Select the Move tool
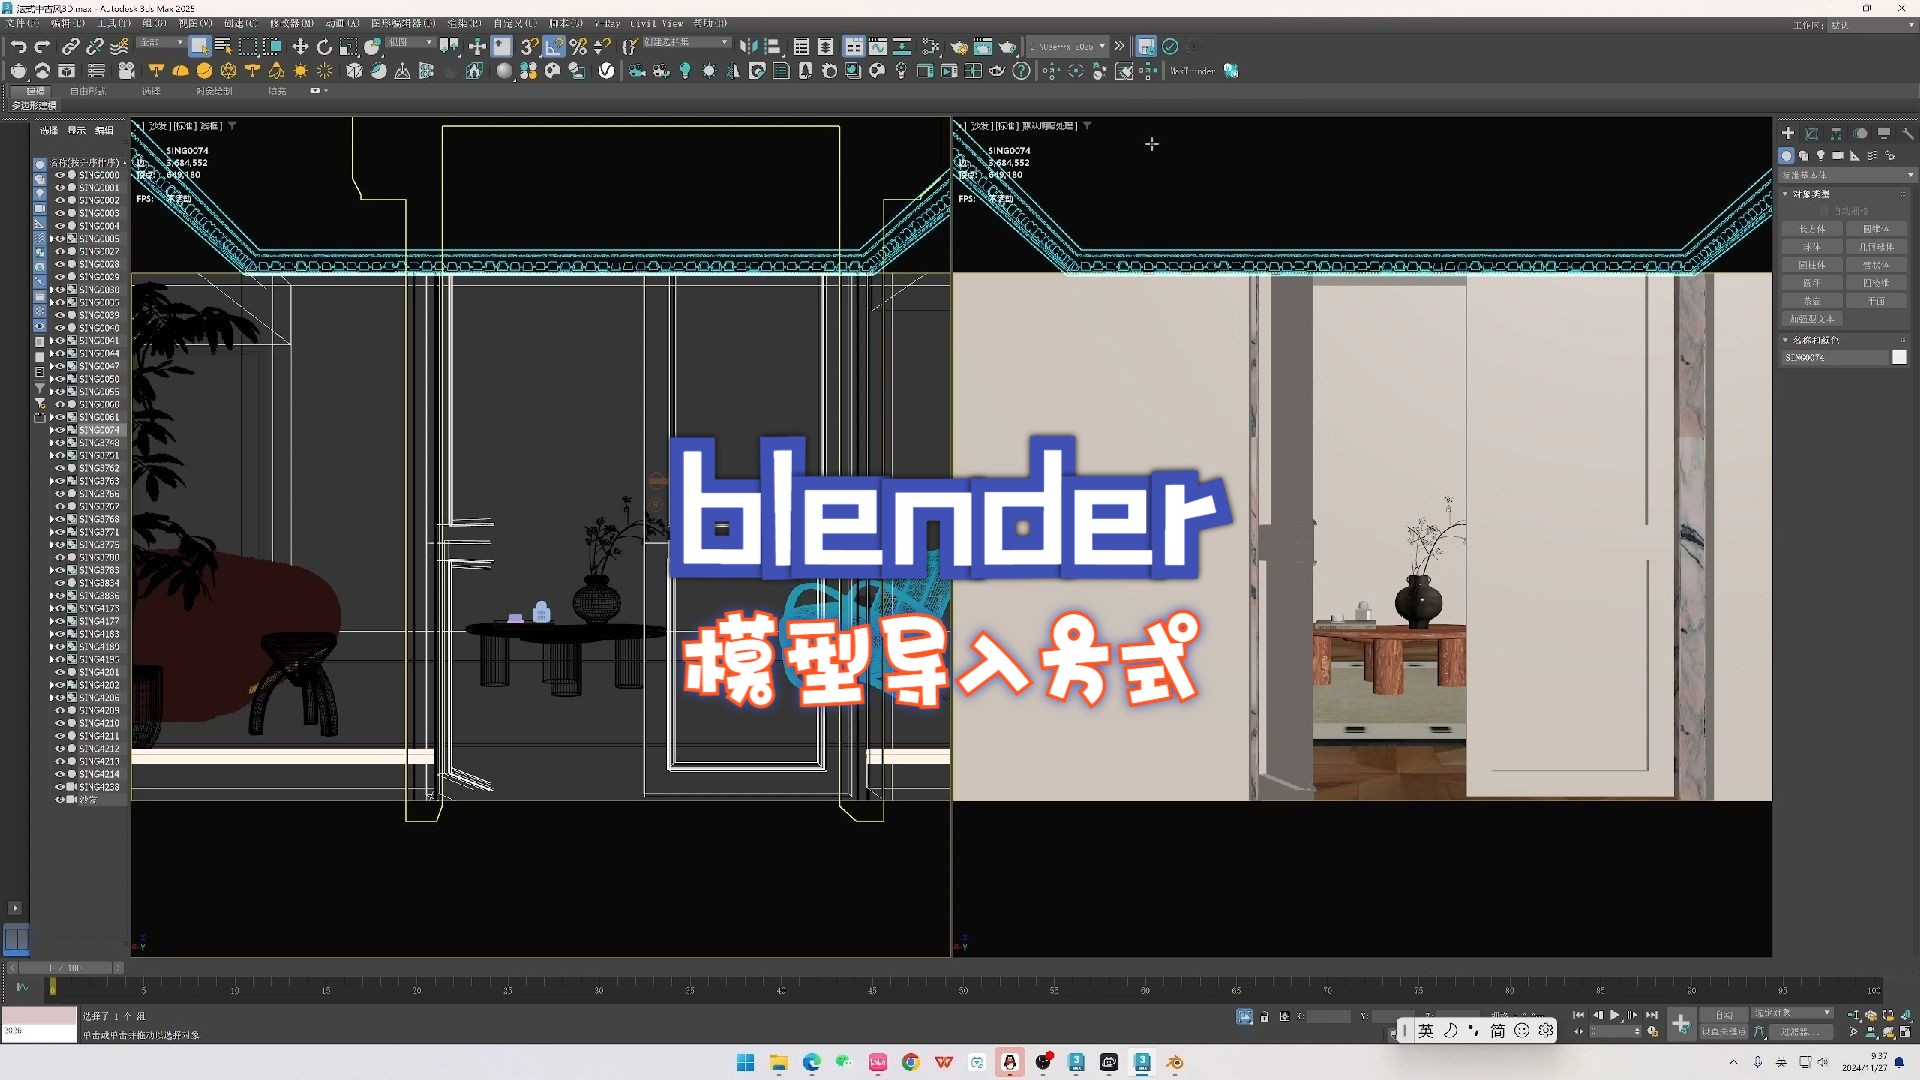The height and width of the screenshot is (1080, 1920). coord(300,47)
